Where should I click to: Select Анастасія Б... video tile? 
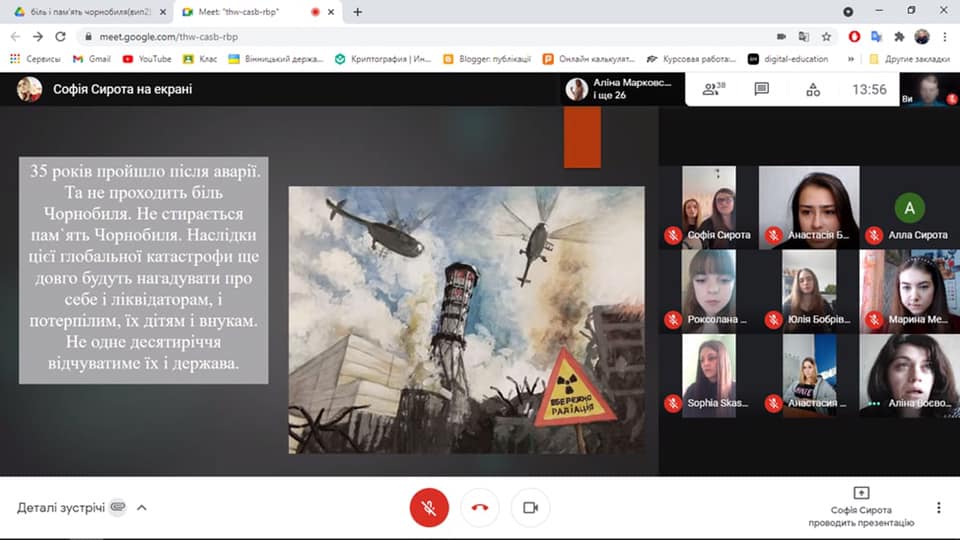pos(809,207)
